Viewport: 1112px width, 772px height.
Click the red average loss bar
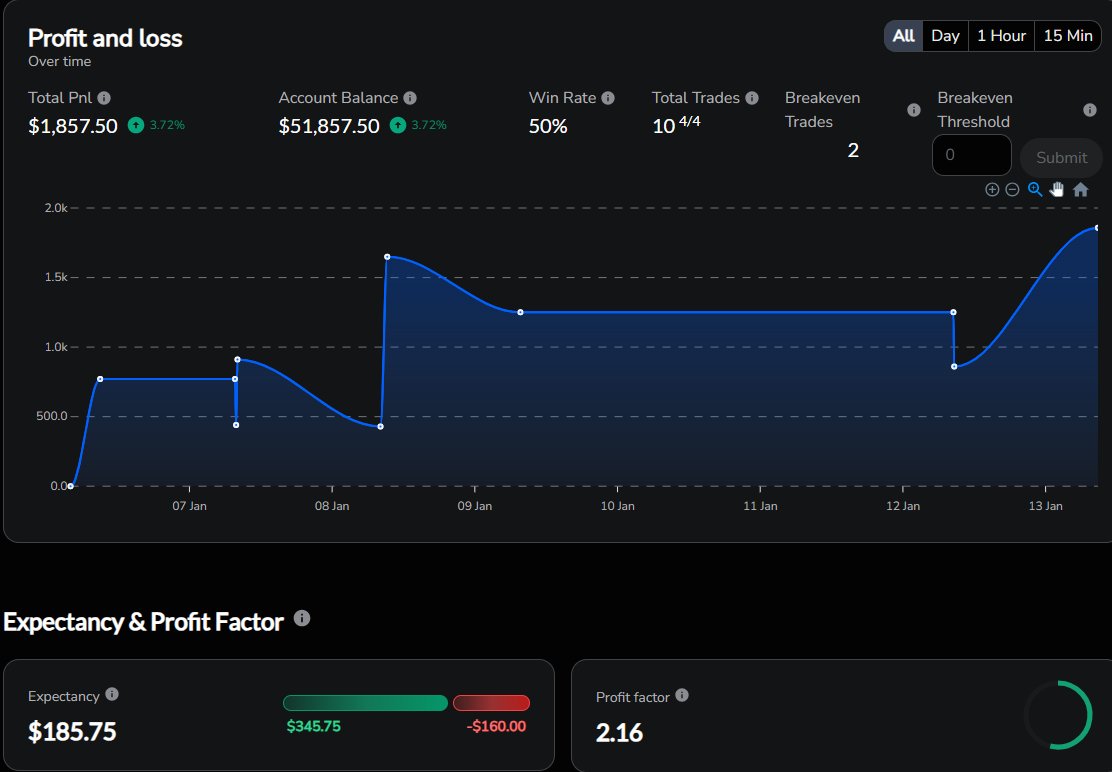pos(491,703)
